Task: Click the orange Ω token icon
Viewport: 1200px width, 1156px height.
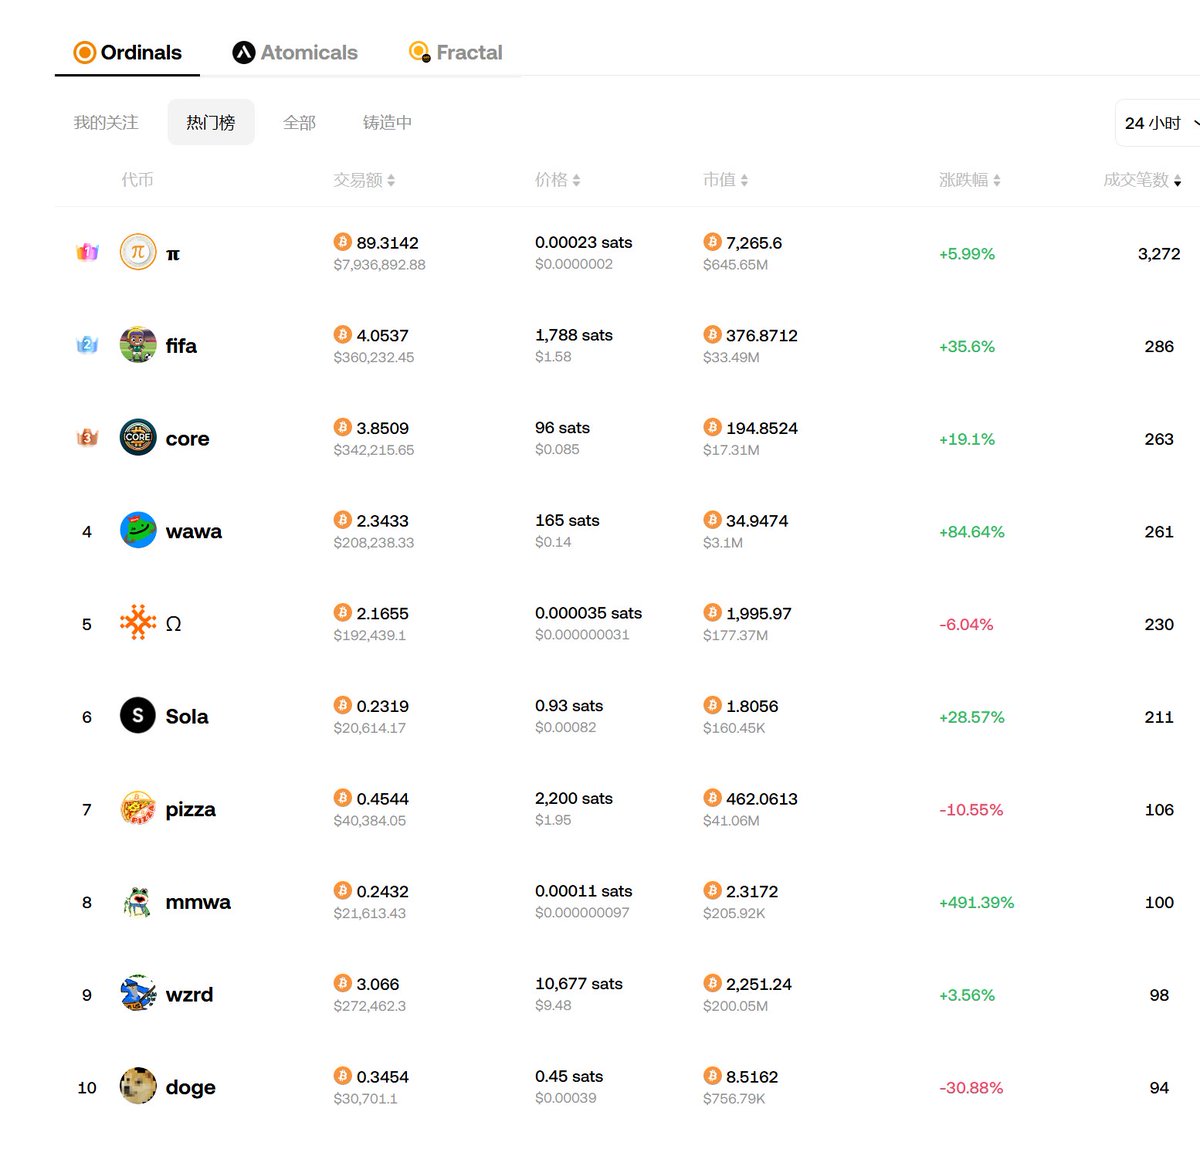Action: tap(138, 622)
